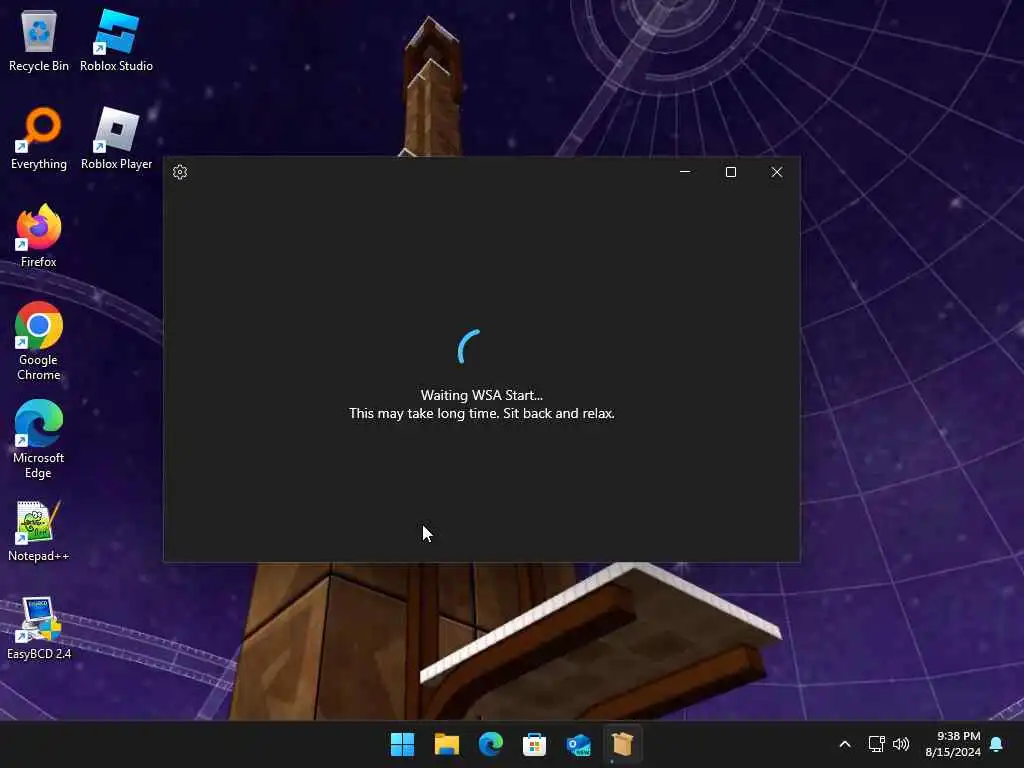Viewport: 1024px width, 768px height.
Task: Select Google Chrome desktop shortcut
Action: (39, 342)
